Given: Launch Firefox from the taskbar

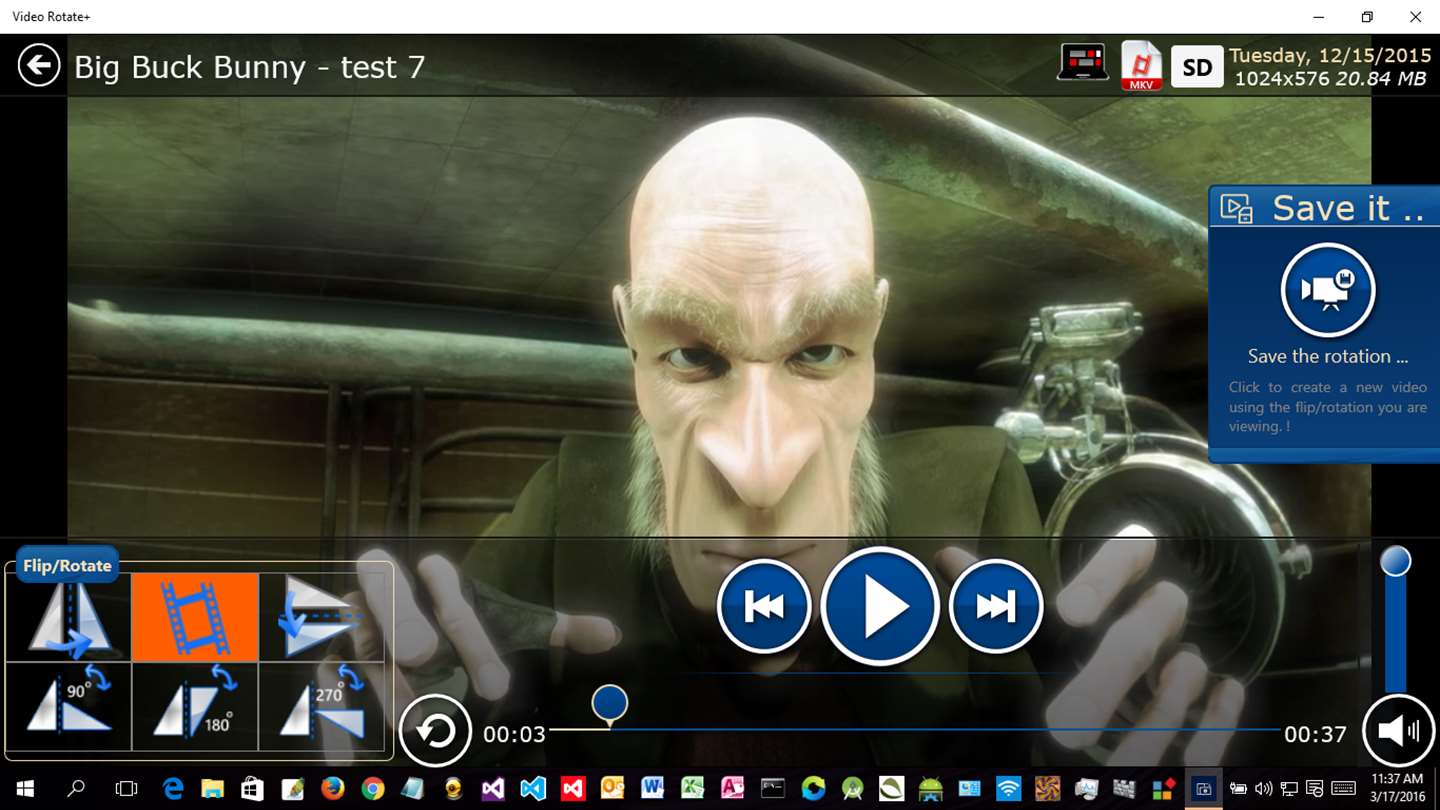Looking at the screenshot, I should [x=333, y=789].
